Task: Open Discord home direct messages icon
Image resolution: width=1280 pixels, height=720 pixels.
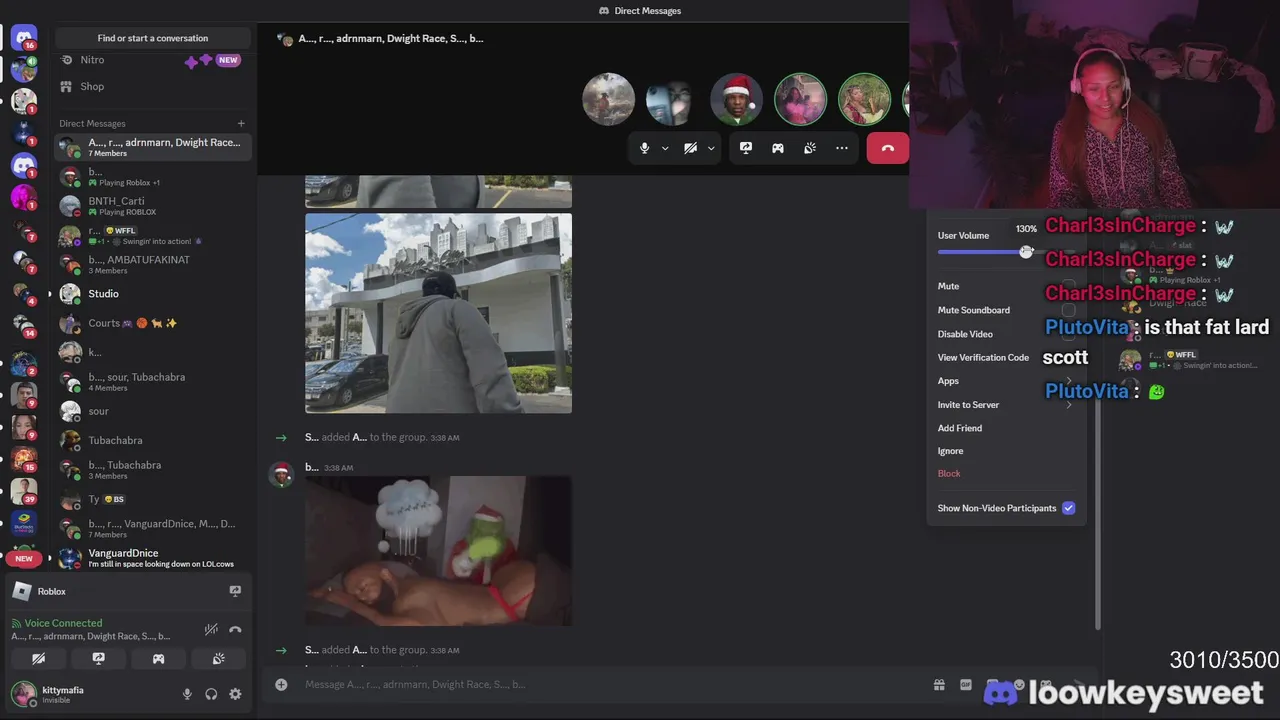Action: (x=24, y=38)
